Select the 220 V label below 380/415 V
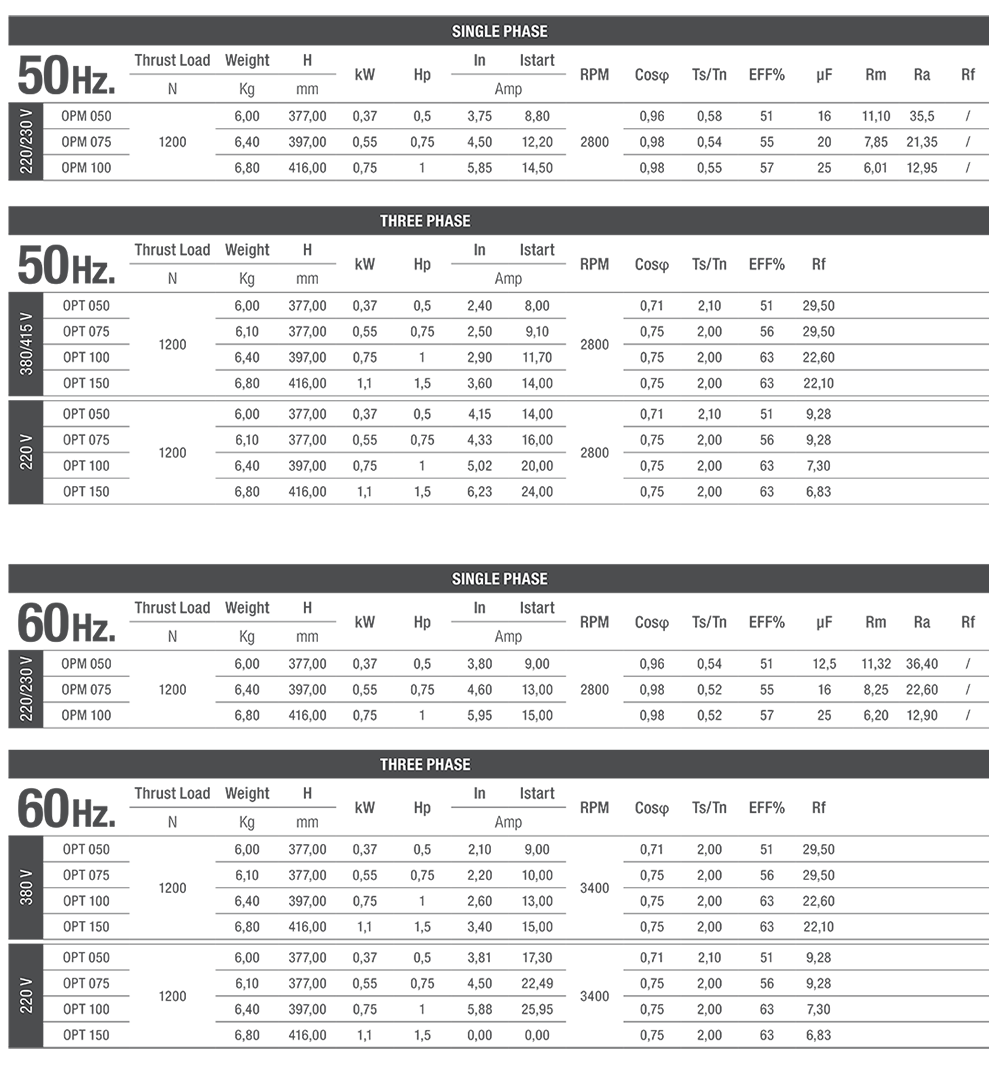Viewport: 1000px width, 1074px height. tap(27, 452)
